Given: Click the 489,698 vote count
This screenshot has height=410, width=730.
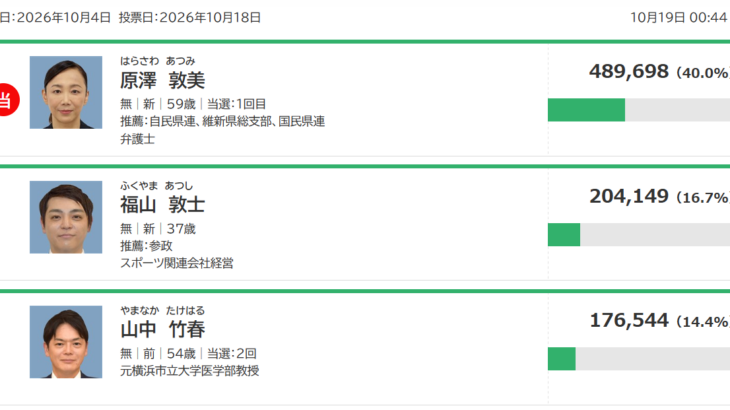Looking at the screenshot, I should pyautogui.click(x=629, y=72).
